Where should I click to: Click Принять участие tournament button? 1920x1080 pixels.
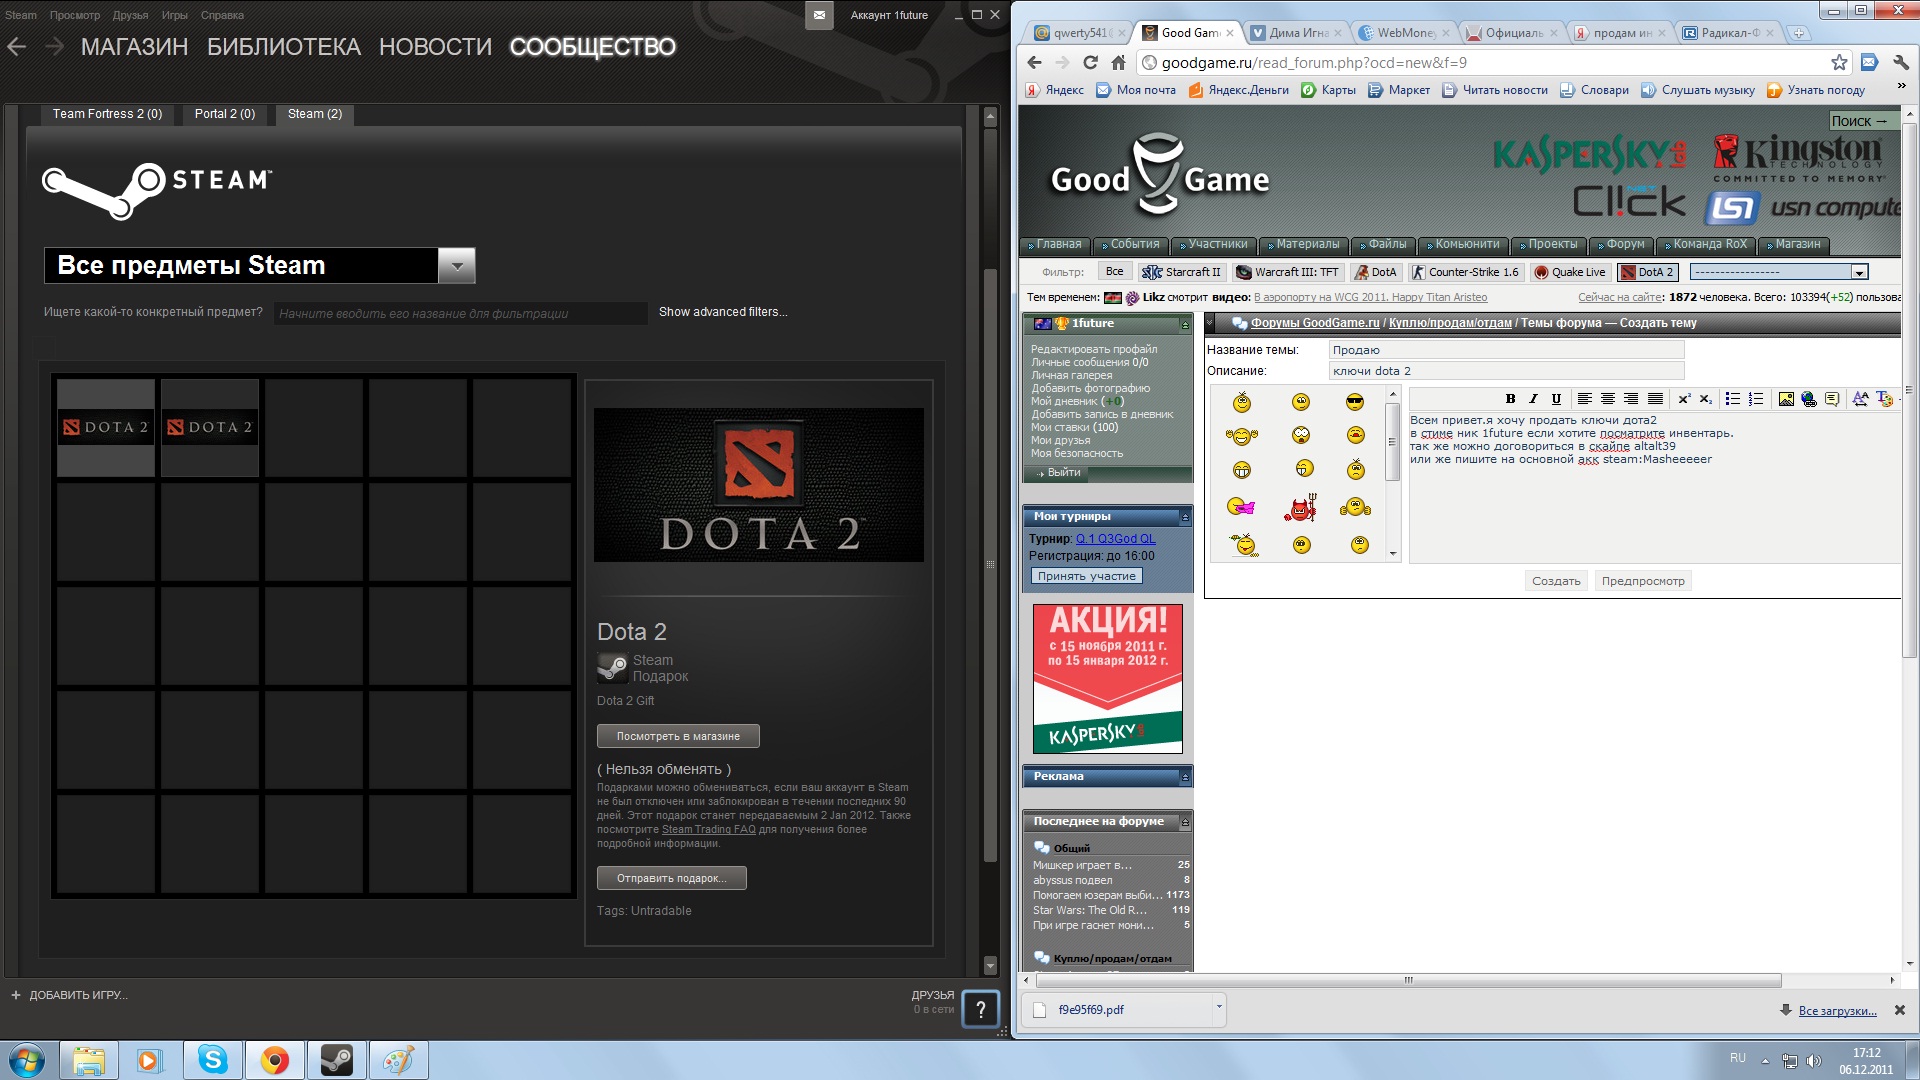pos(1086,577)
